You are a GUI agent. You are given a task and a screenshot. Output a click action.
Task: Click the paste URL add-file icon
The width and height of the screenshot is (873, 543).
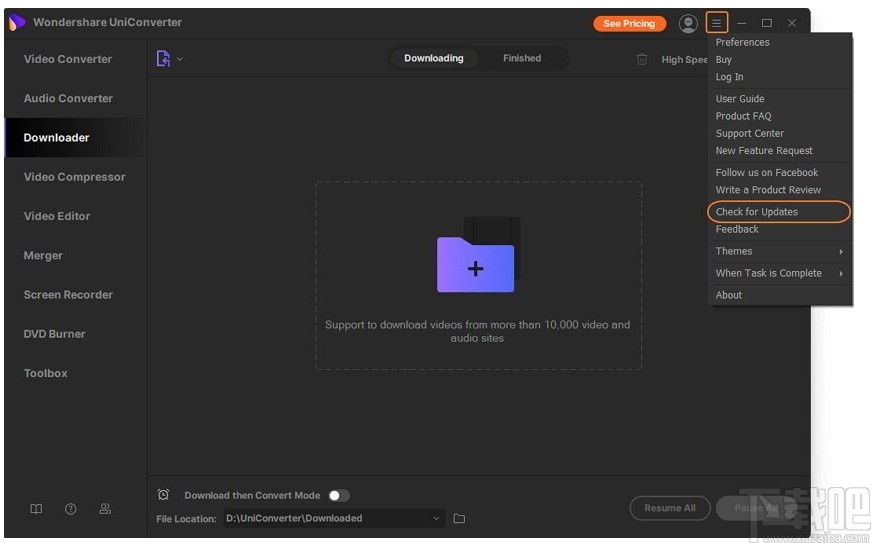point(163,58)
